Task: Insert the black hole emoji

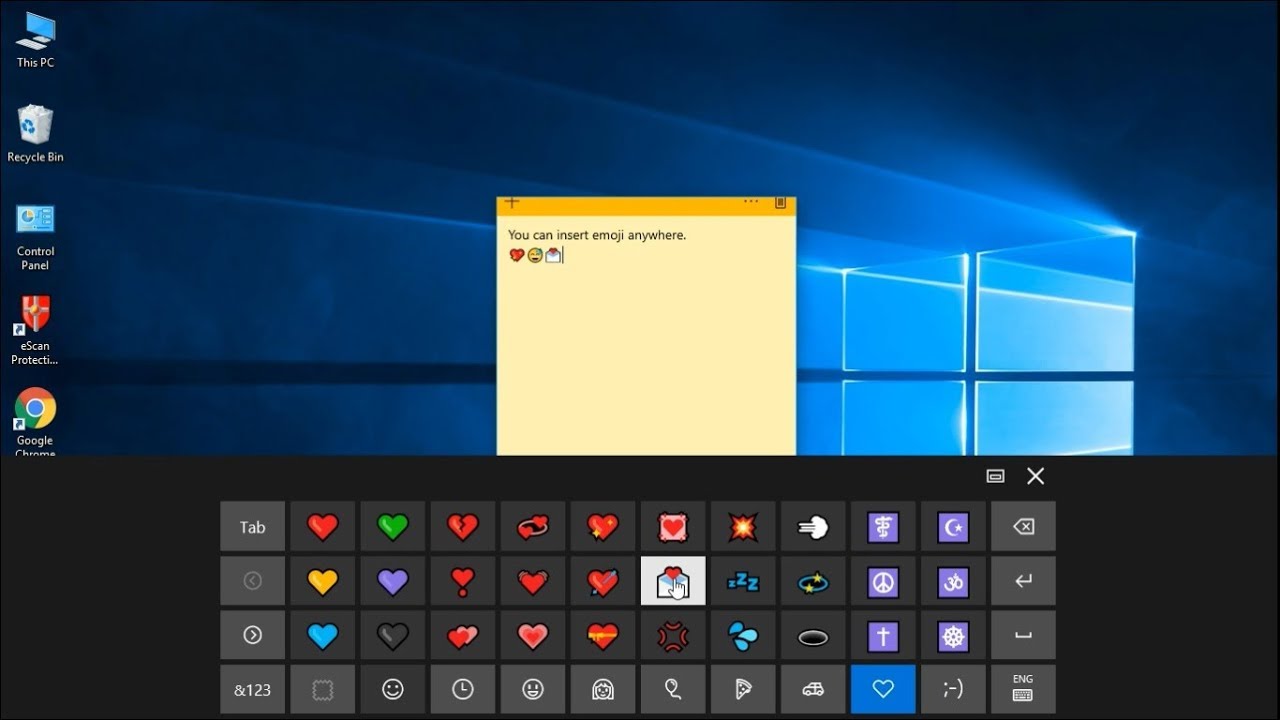Action: (812, 635)
